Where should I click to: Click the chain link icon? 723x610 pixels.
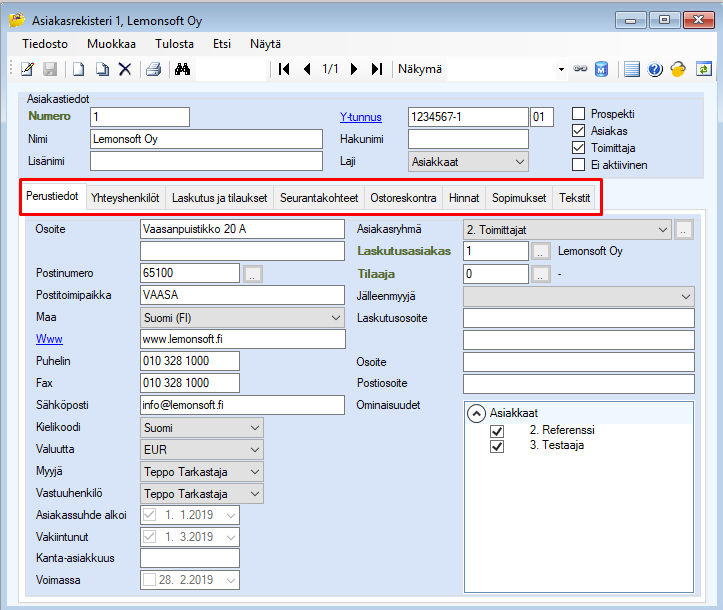point(580,69)
